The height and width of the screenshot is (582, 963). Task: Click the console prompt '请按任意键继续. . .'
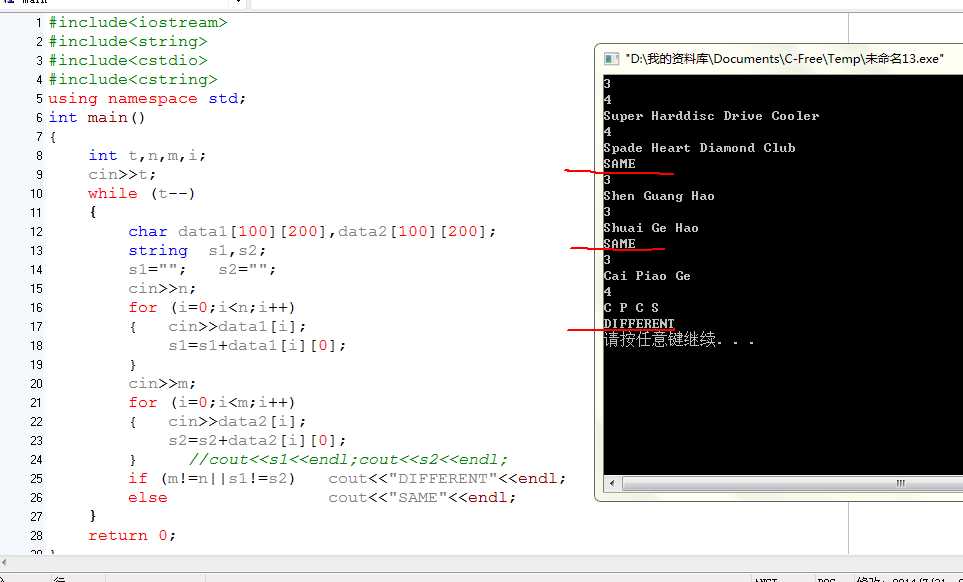679,340
